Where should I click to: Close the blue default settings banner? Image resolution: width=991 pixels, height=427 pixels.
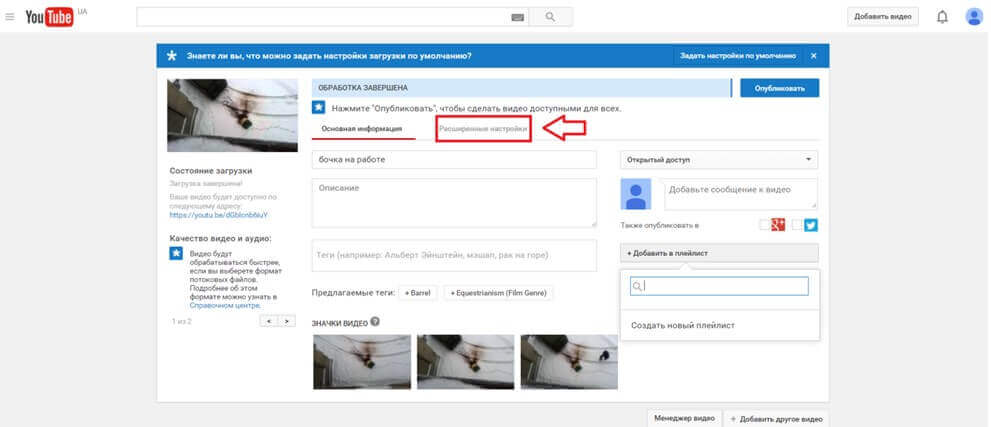tap(814, 56)
